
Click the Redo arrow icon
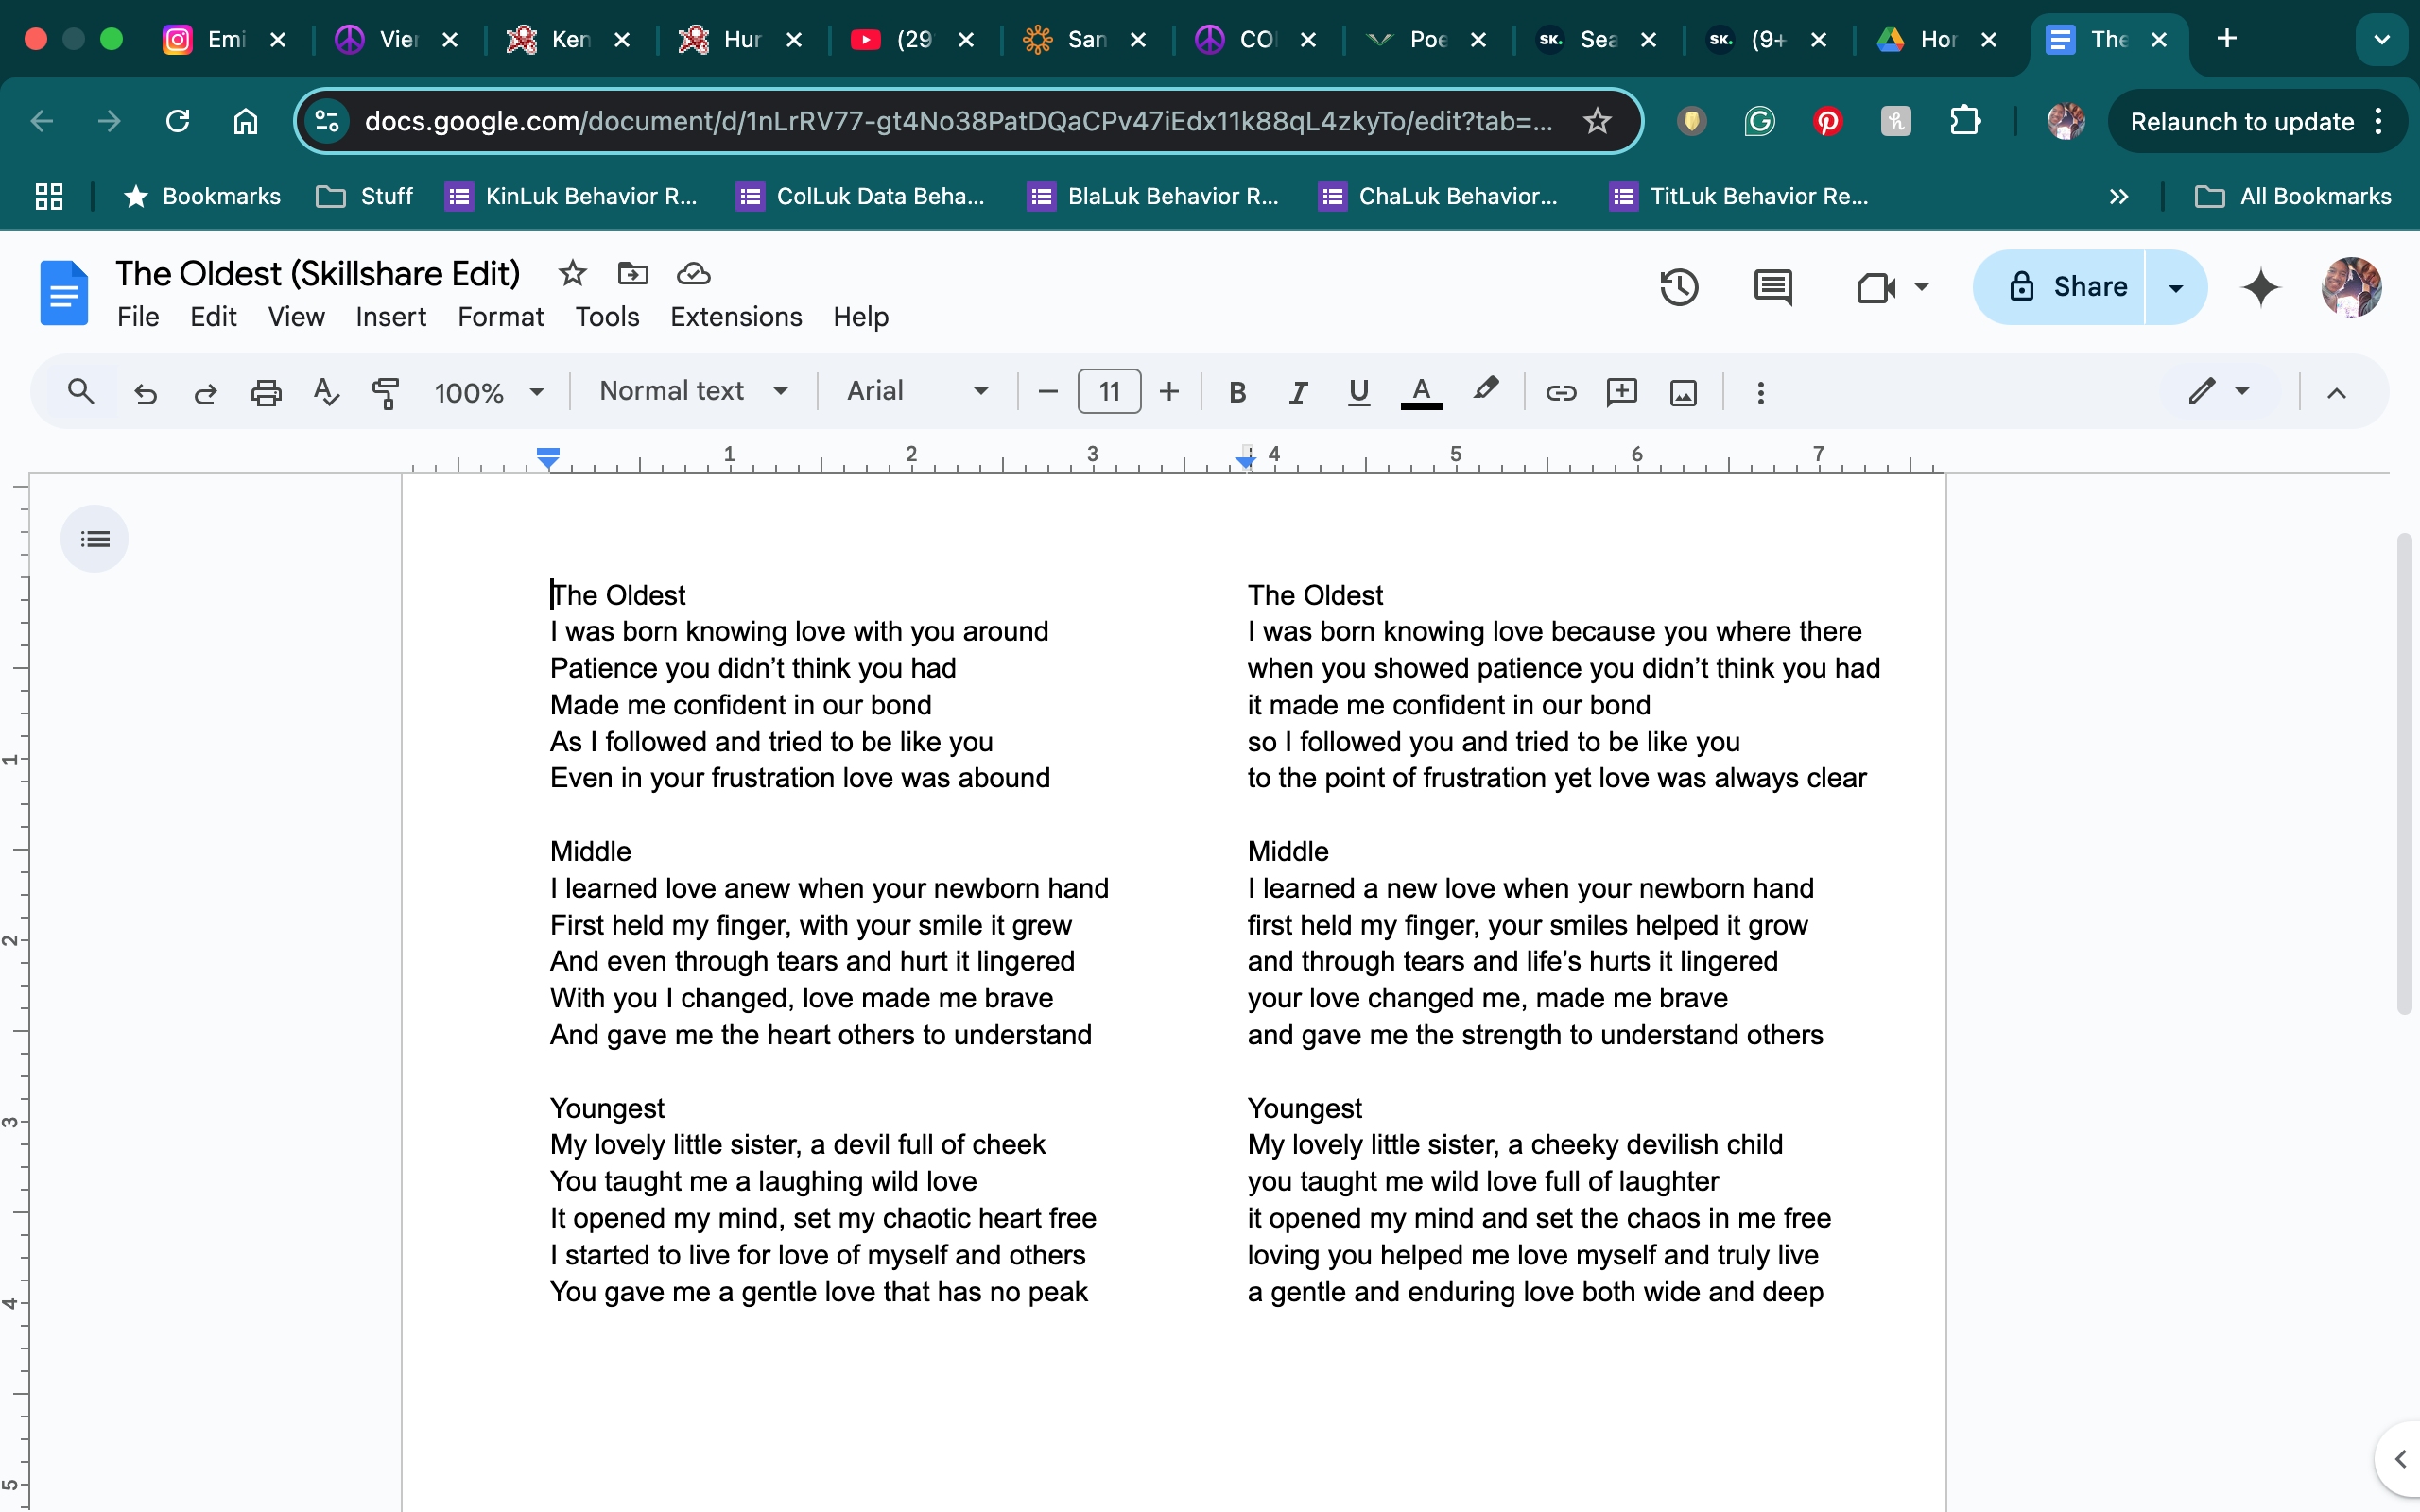point(206,392)
